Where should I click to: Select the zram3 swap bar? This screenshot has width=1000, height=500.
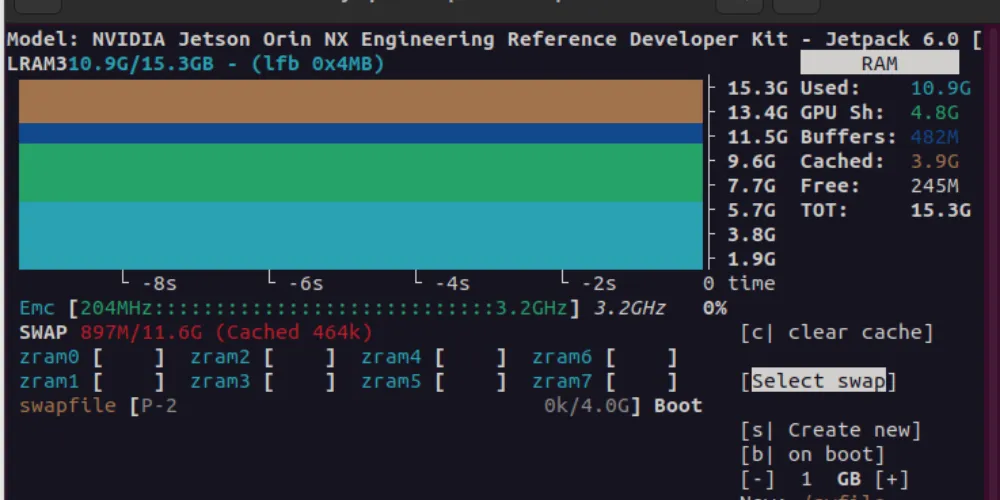pyautogui.click(x=300, y=381)
